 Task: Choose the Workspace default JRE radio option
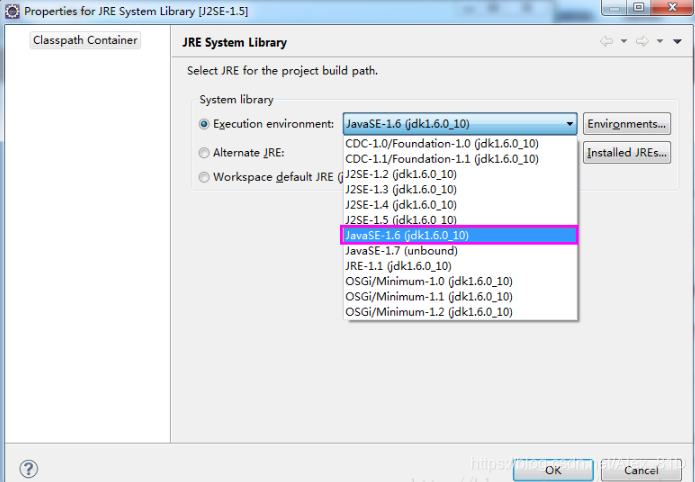tap(204, 177)
